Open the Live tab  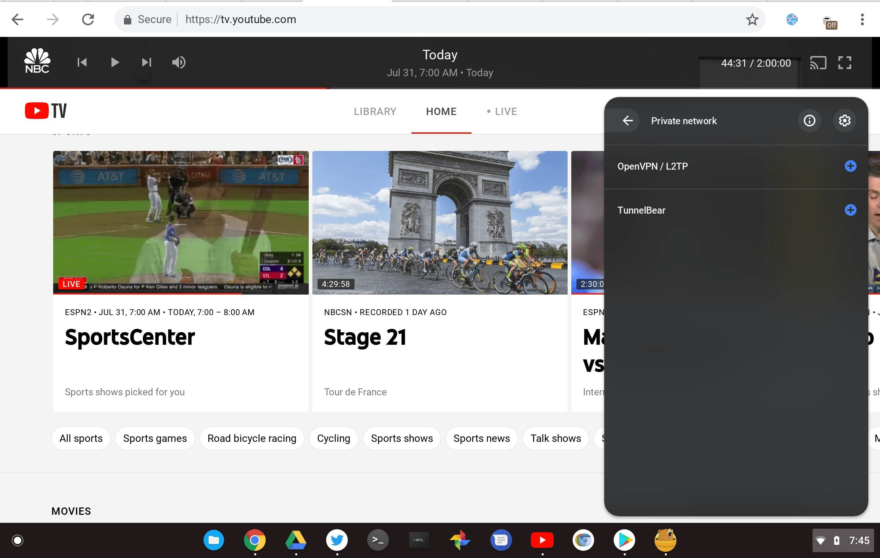(x=502, y=112)
